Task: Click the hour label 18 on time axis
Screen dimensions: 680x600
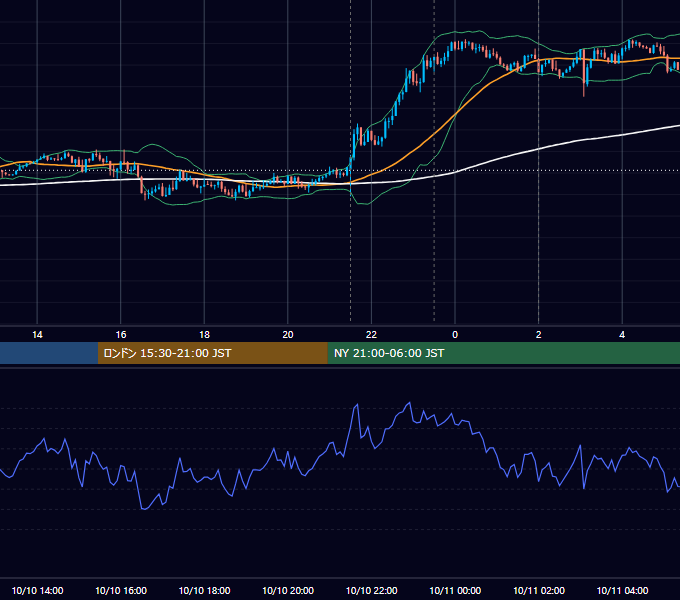Action: click(204, 335)
